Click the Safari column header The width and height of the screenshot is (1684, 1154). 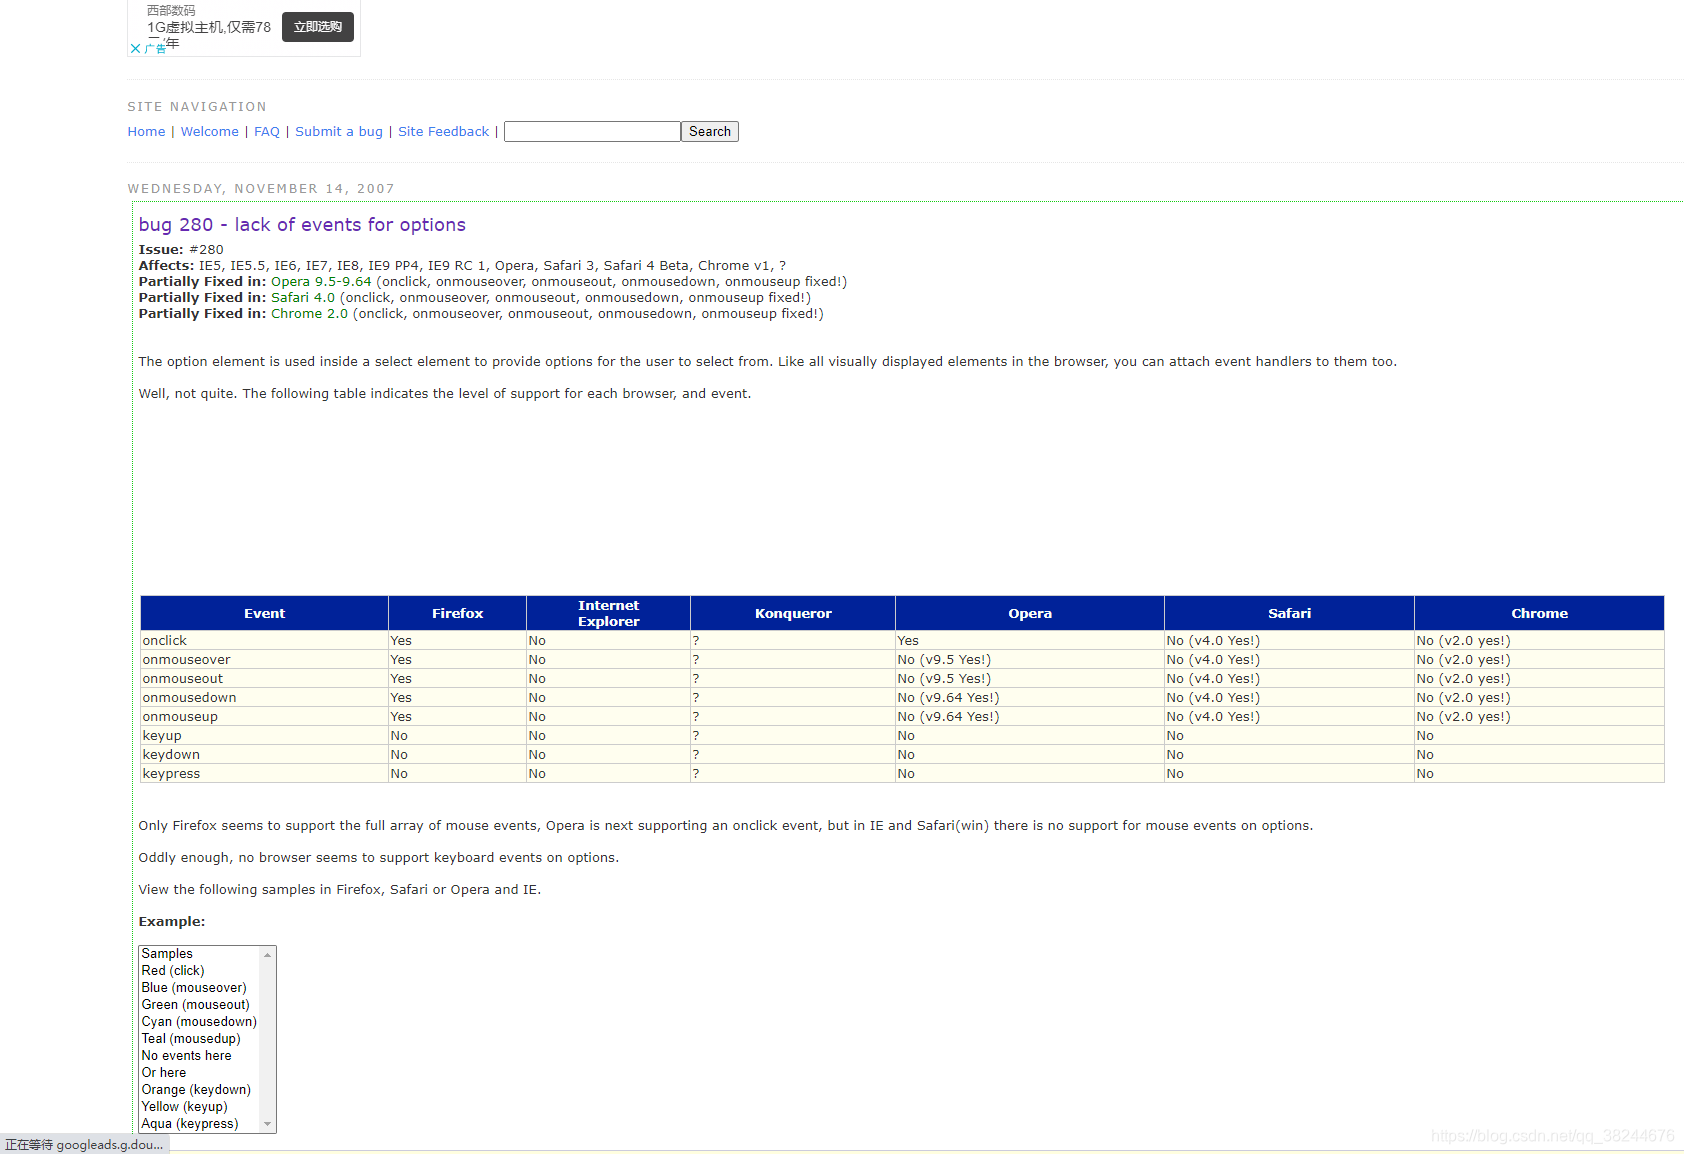1290,613
